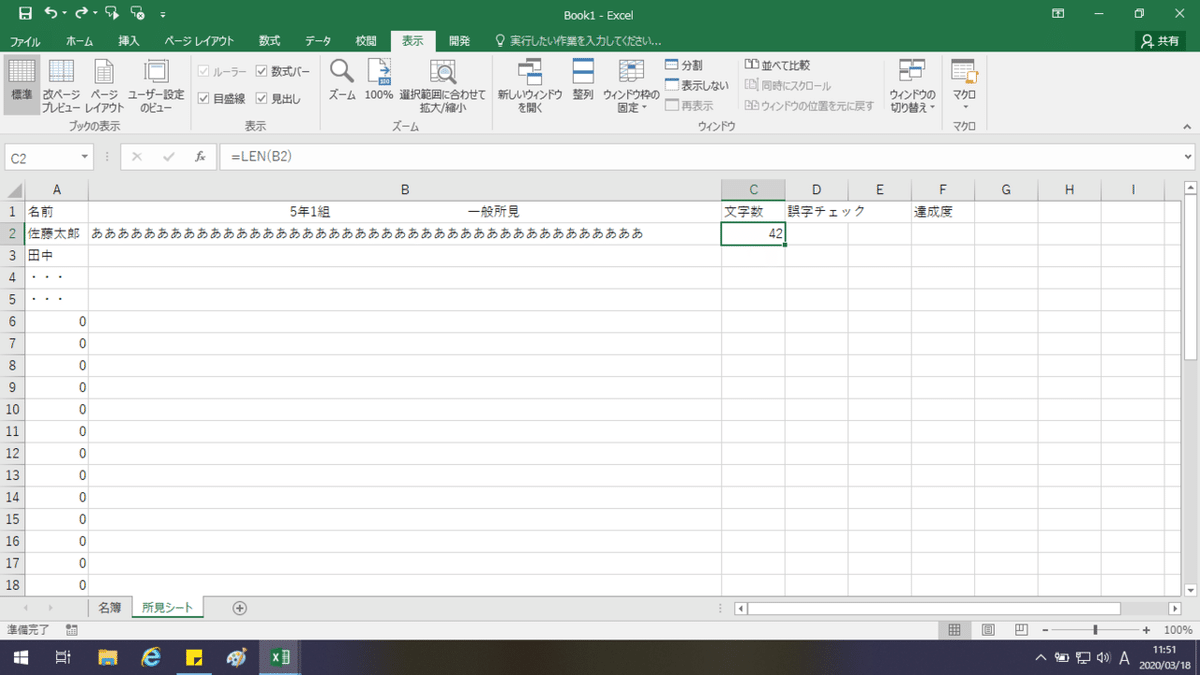The image size is (1200, 675).
Task: Open the ズーム magnifier dialog
Action: click(x=342, y=80)
